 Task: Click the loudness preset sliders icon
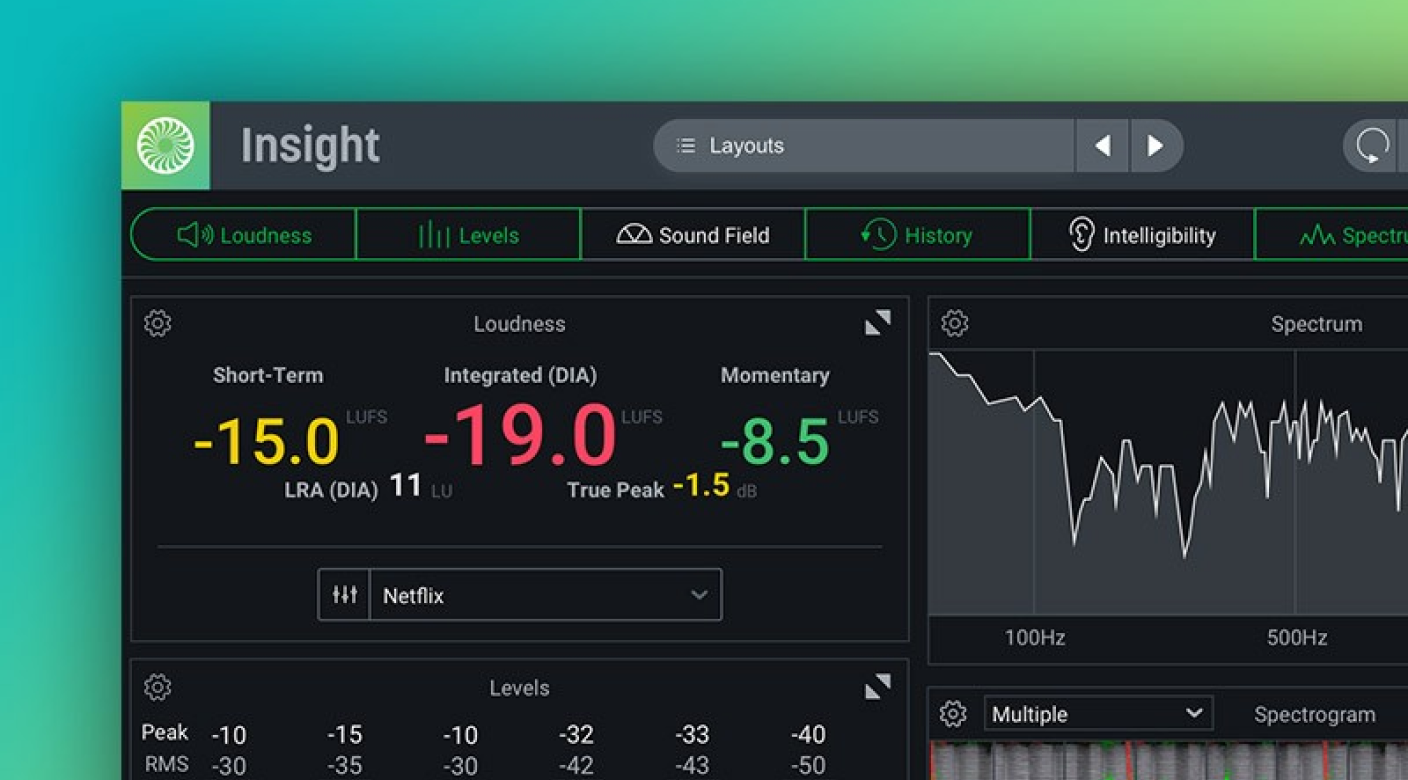click(344, 595)
